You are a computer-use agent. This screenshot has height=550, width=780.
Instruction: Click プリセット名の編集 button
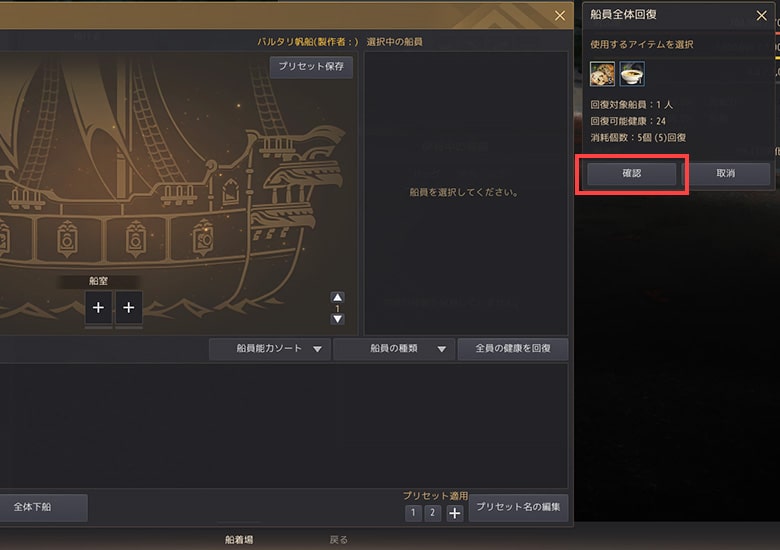(518, 507)
